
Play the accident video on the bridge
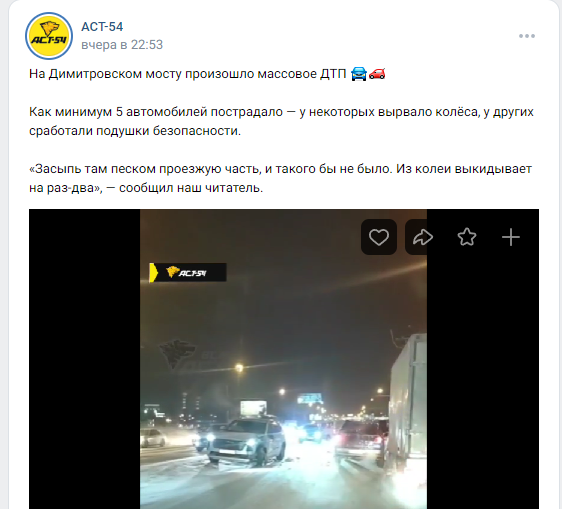284,359
